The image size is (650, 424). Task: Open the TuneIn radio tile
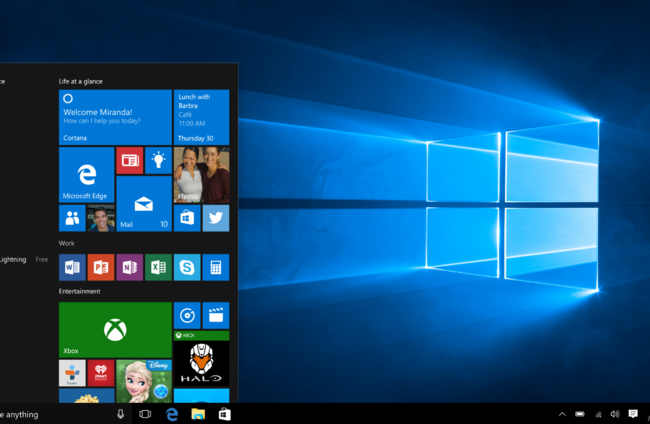pyautogui.click(x=72, y=373)
